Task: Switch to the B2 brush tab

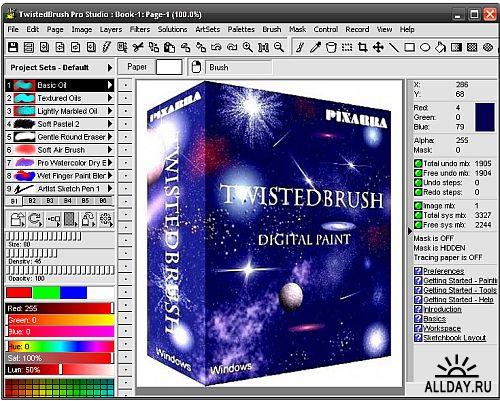Action: tap(32, 201)
